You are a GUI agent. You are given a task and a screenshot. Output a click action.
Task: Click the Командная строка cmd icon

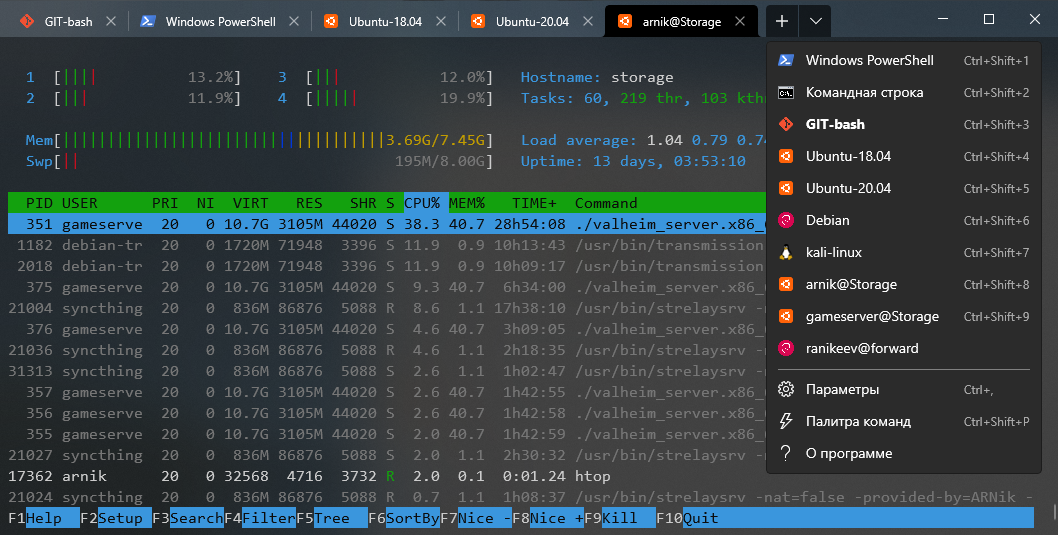786,92
